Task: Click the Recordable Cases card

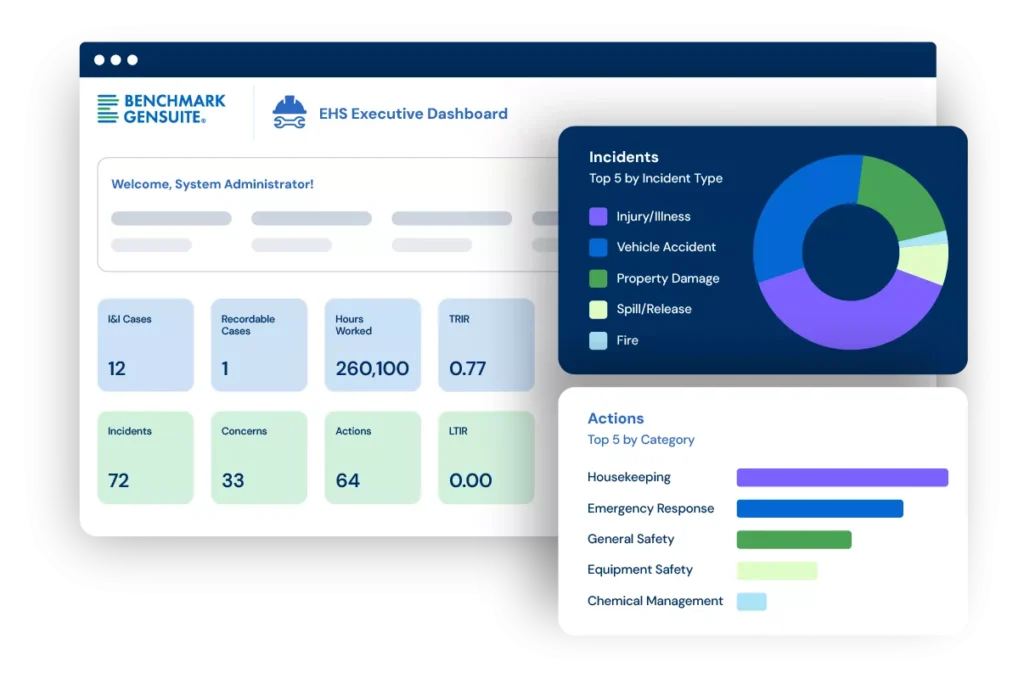Action: click(259, 344)
